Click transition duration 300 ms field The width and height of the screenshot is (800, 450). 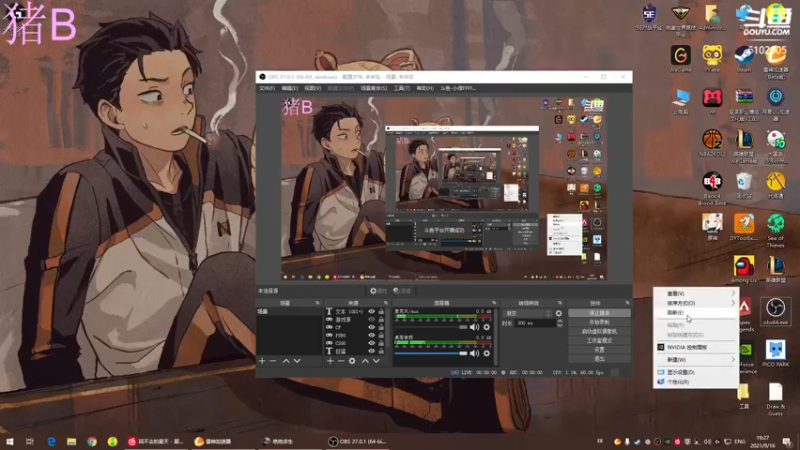(535, 323)
